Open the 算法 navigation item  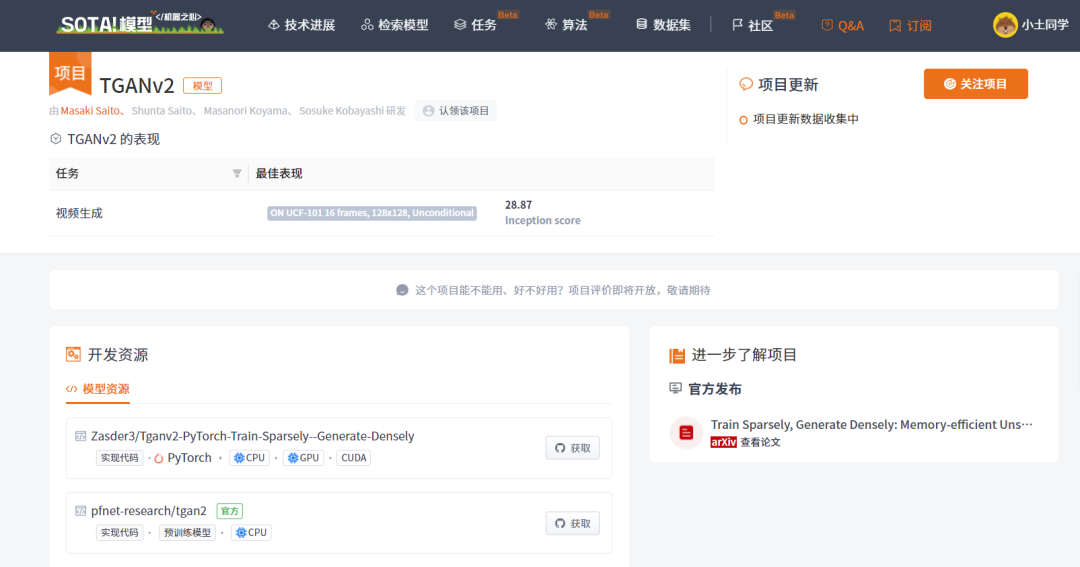tap(566, 25)
